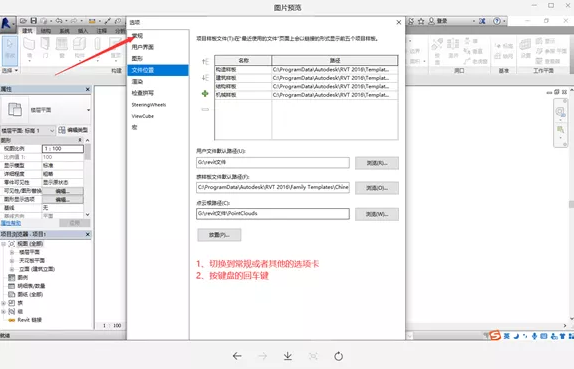Click the favorites star icon

[421, 21]
